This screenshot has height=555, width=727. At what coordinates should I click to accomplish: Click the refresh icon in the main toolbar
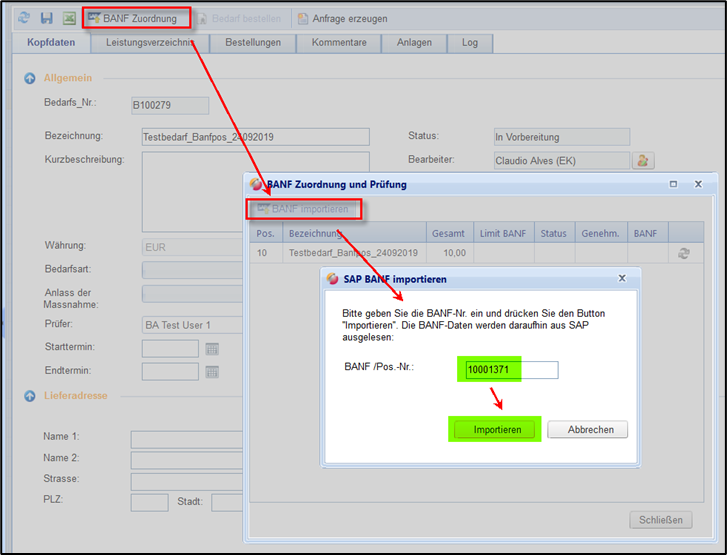24,18
